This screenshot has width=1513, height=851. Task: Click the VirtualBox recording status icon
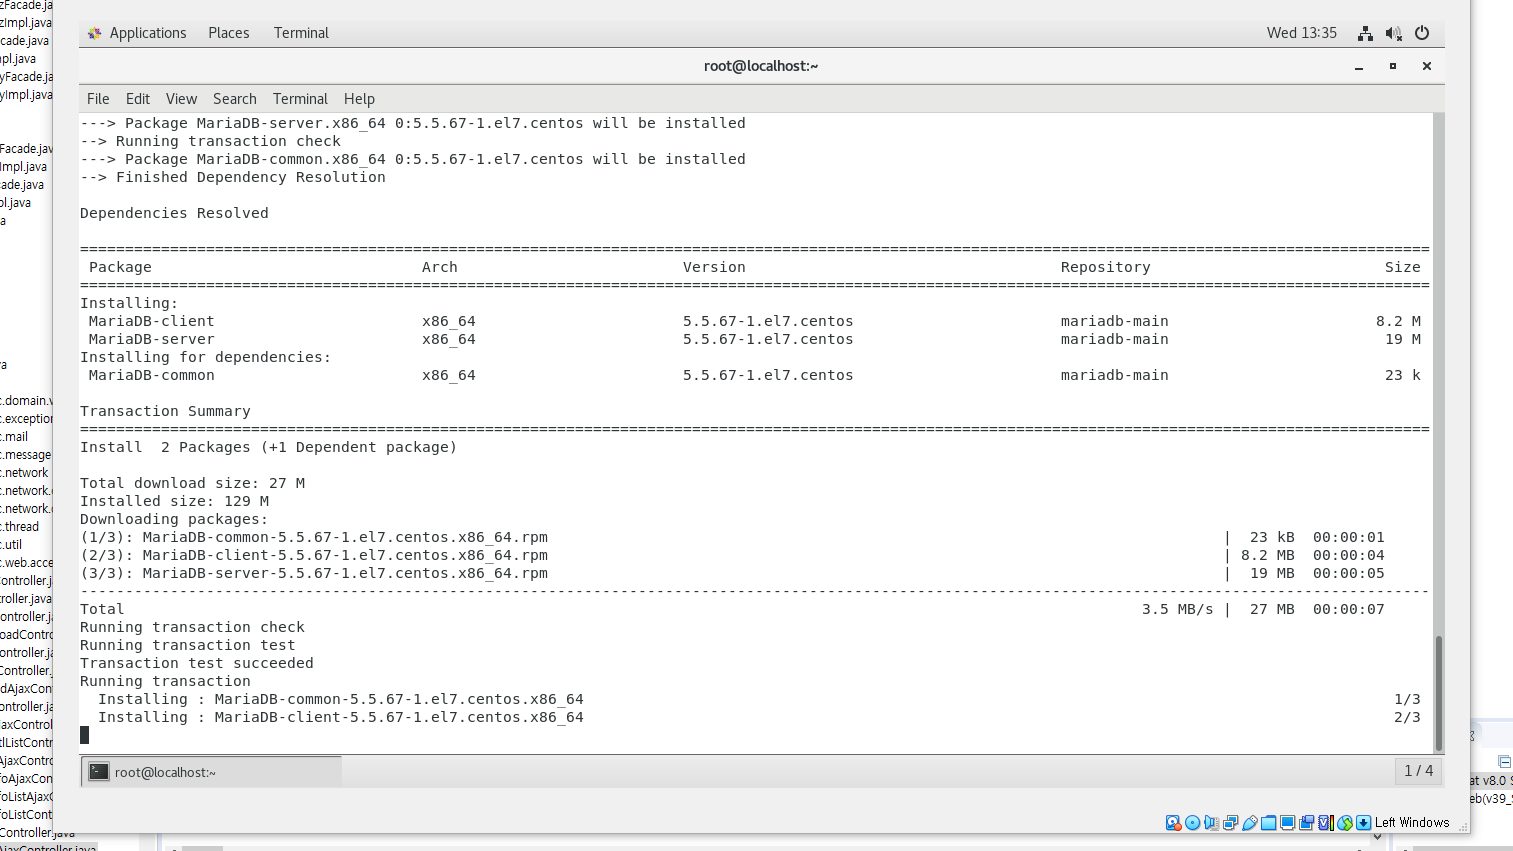point(1306,823)
